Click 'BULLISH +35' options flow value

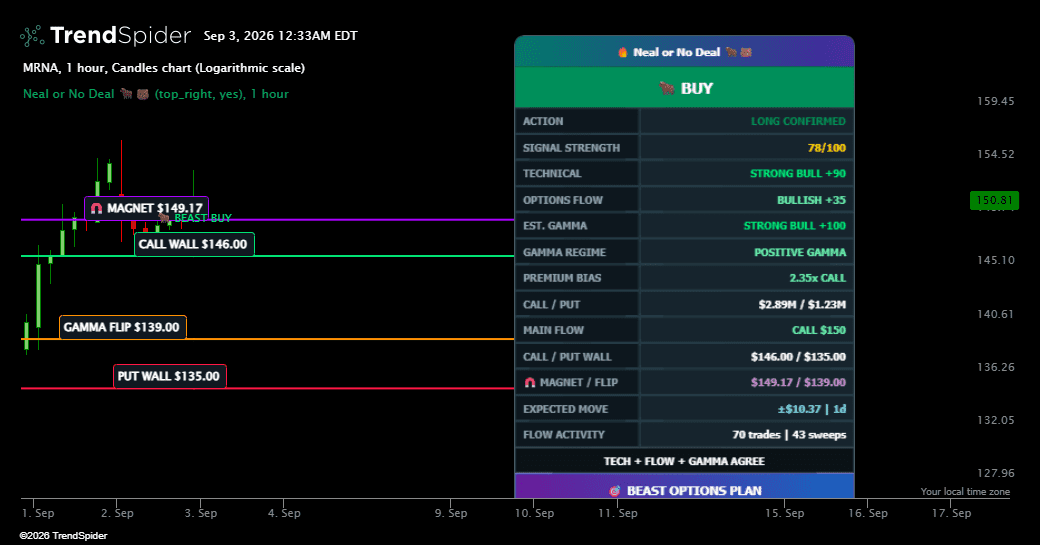tap(811, 200)
